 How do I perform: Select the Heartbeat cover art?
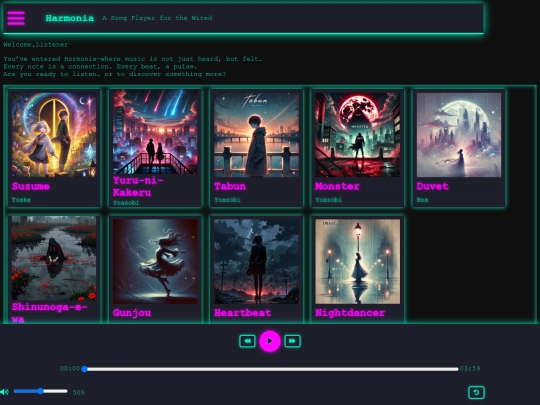tap(257, 261)
